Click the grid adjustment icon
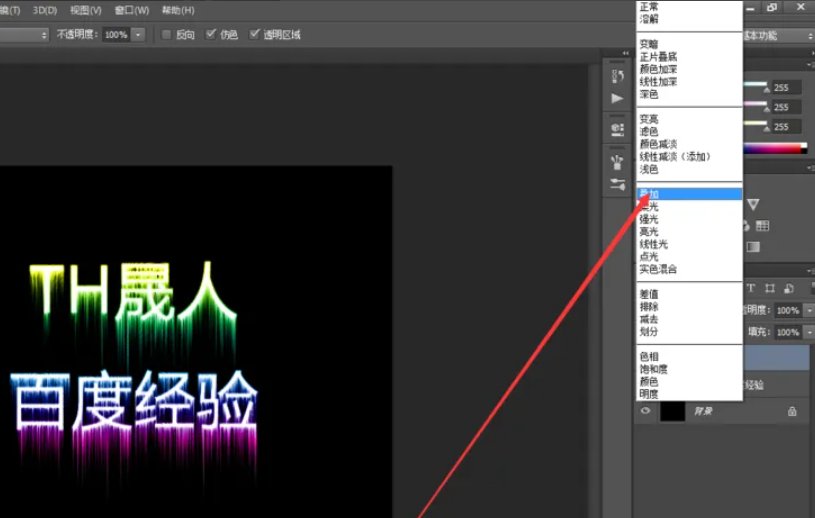 click(x=763, y=225)
